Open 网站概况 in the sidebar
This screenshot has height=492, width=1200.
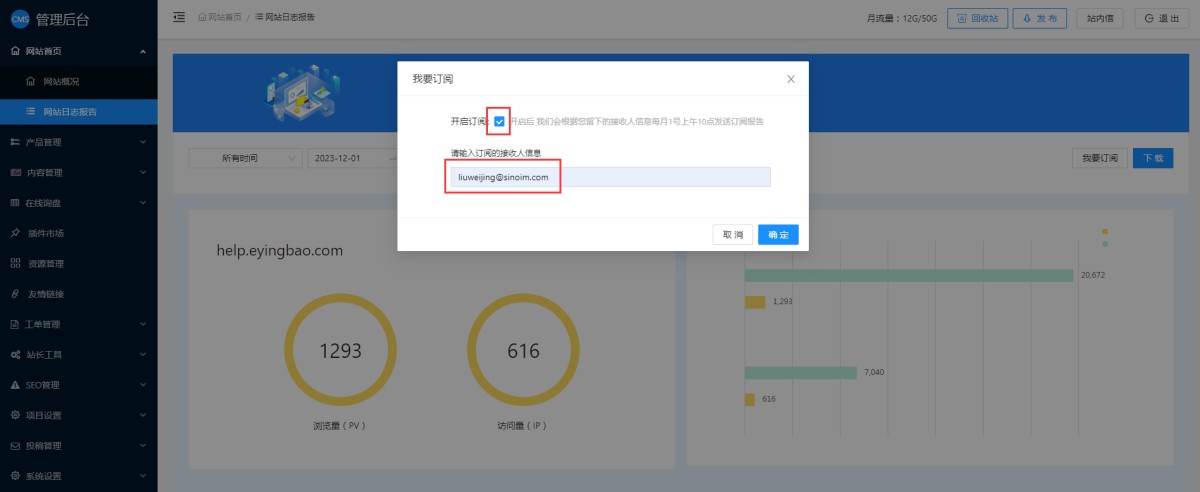78,81
